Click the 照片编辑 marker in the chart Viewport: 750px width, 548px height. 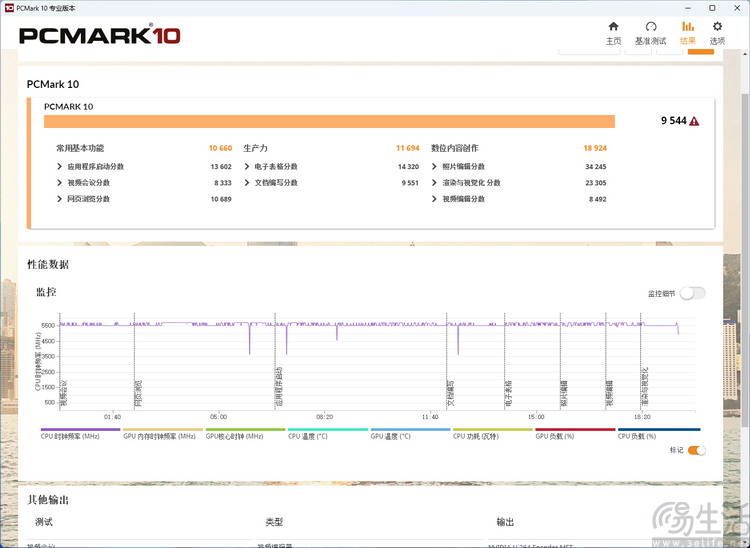pos(564,394)
